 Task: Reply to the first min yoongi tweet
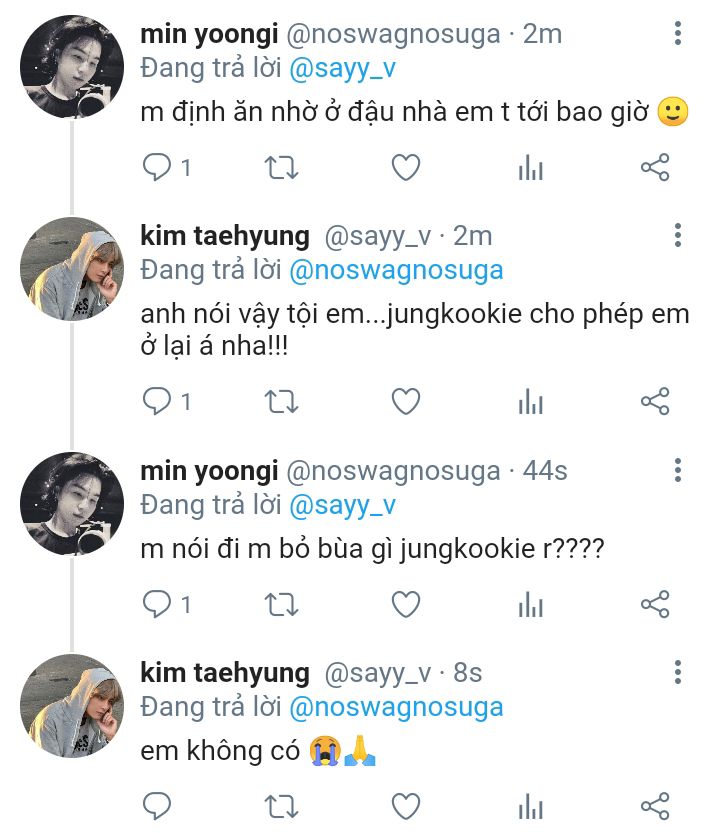[158, 168]
